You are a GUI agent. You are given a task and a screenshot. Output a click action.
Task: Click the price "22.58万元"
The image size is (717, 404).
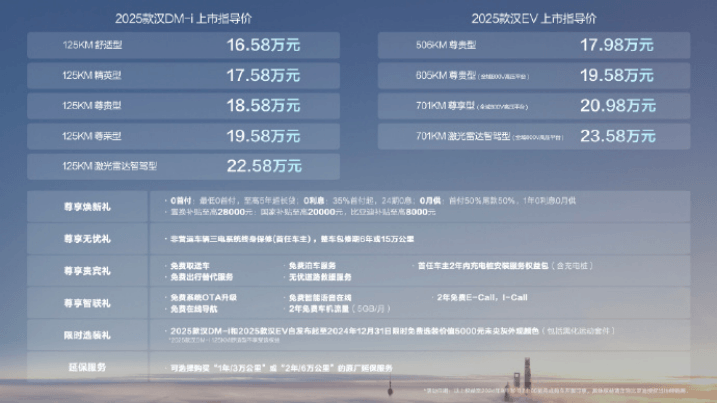coord(264,166)
